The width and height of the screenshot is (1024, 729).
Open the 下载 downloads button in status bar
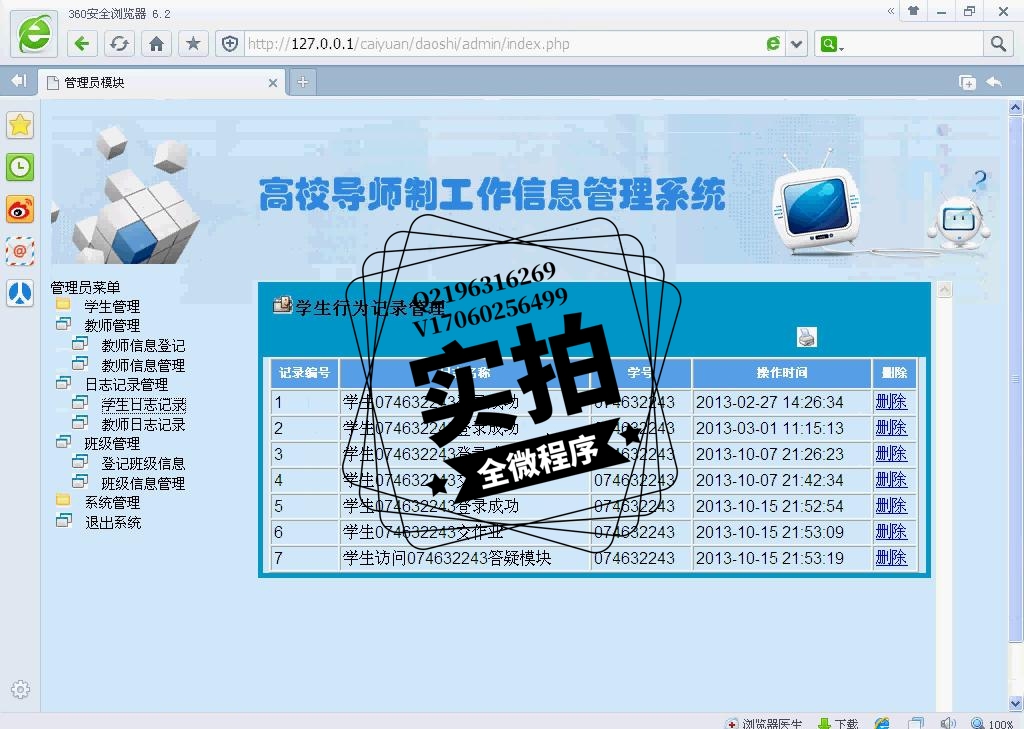pyautogui.click(x=839, y=723)
